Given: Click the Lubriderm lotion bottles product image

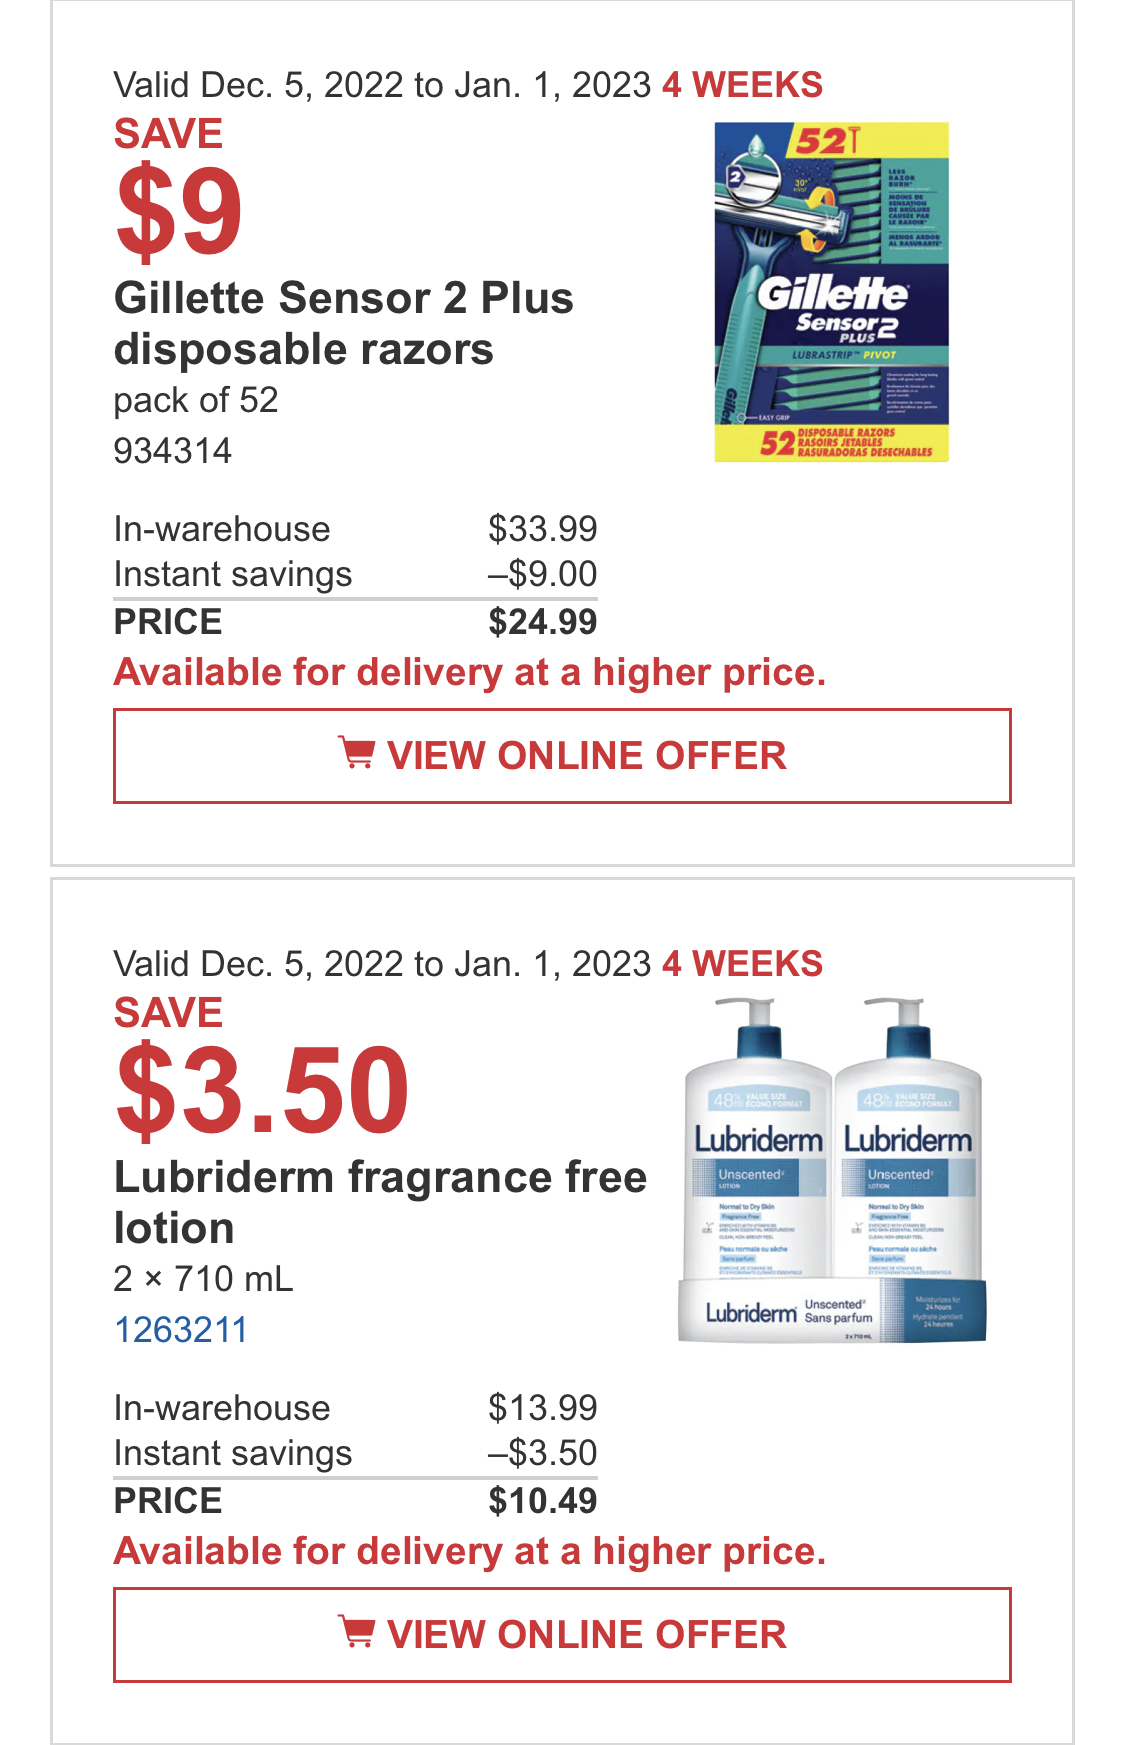Looking at the screenshot, I should pyautogui.click(x=832, y=1169).
